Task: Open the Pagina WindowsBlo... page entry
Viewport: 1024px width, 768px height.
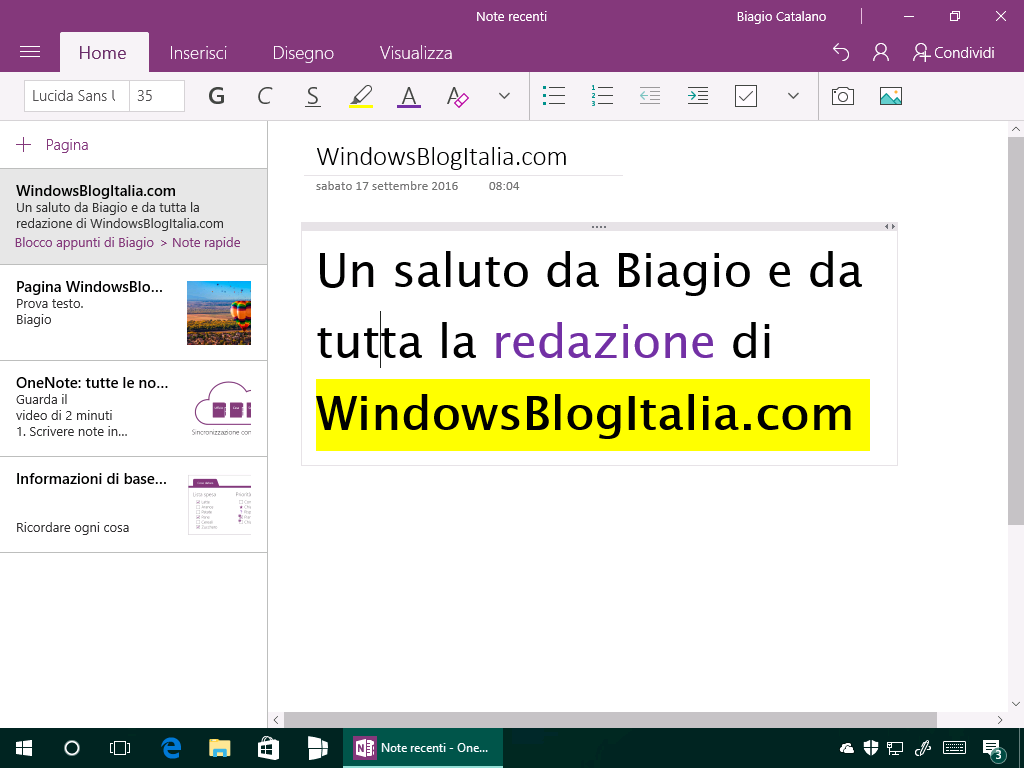Action: [x=133, y=313]
